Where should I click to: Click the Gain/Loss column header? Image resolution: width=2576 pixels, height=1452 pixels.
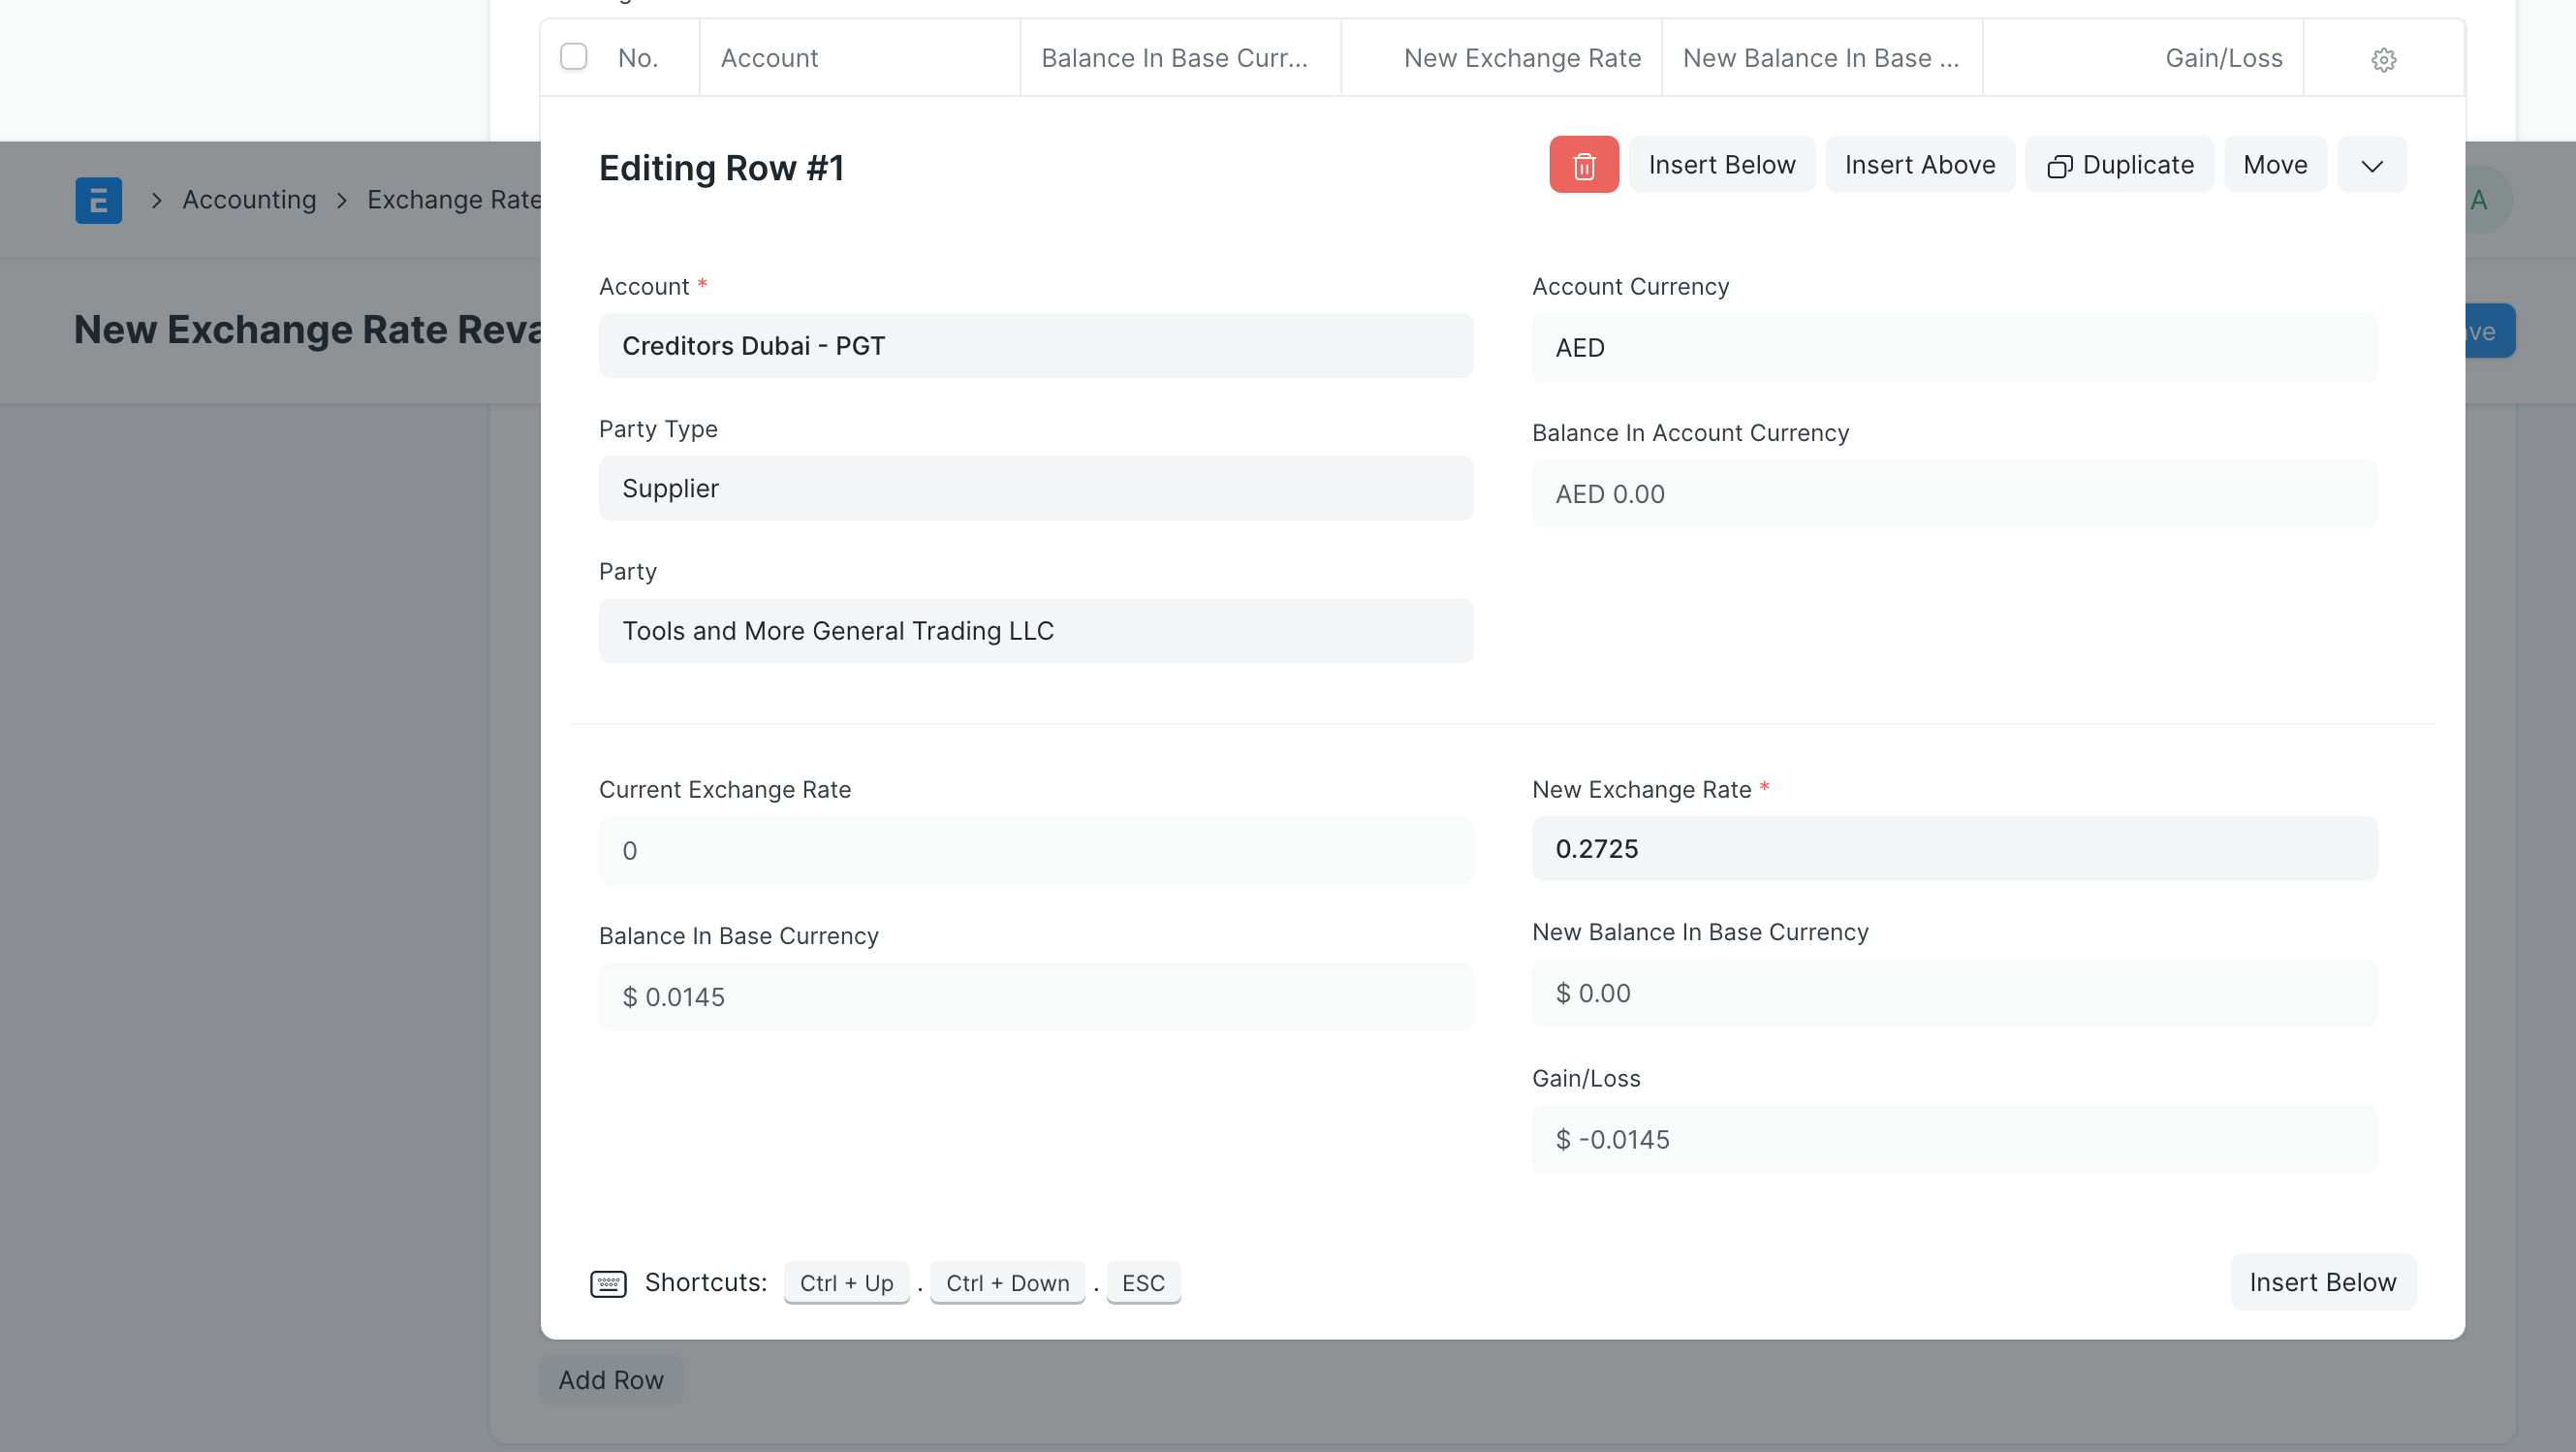pos(2142,58)
